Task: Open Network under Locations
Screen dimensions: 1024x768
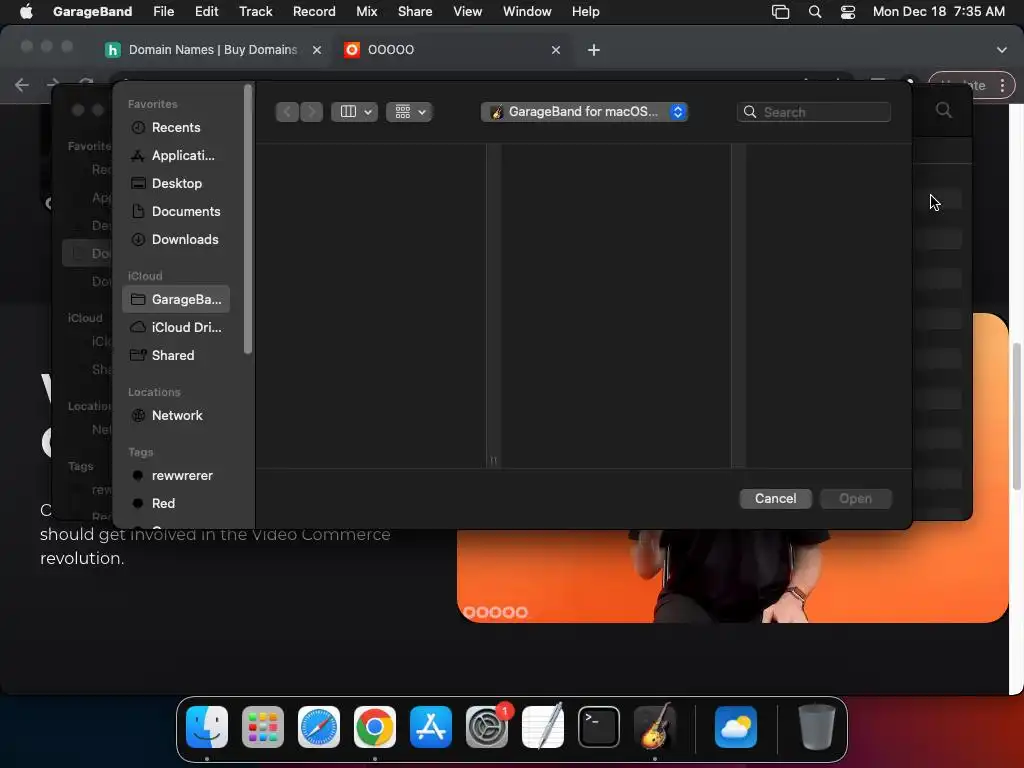Action: (x=176, y=415)
